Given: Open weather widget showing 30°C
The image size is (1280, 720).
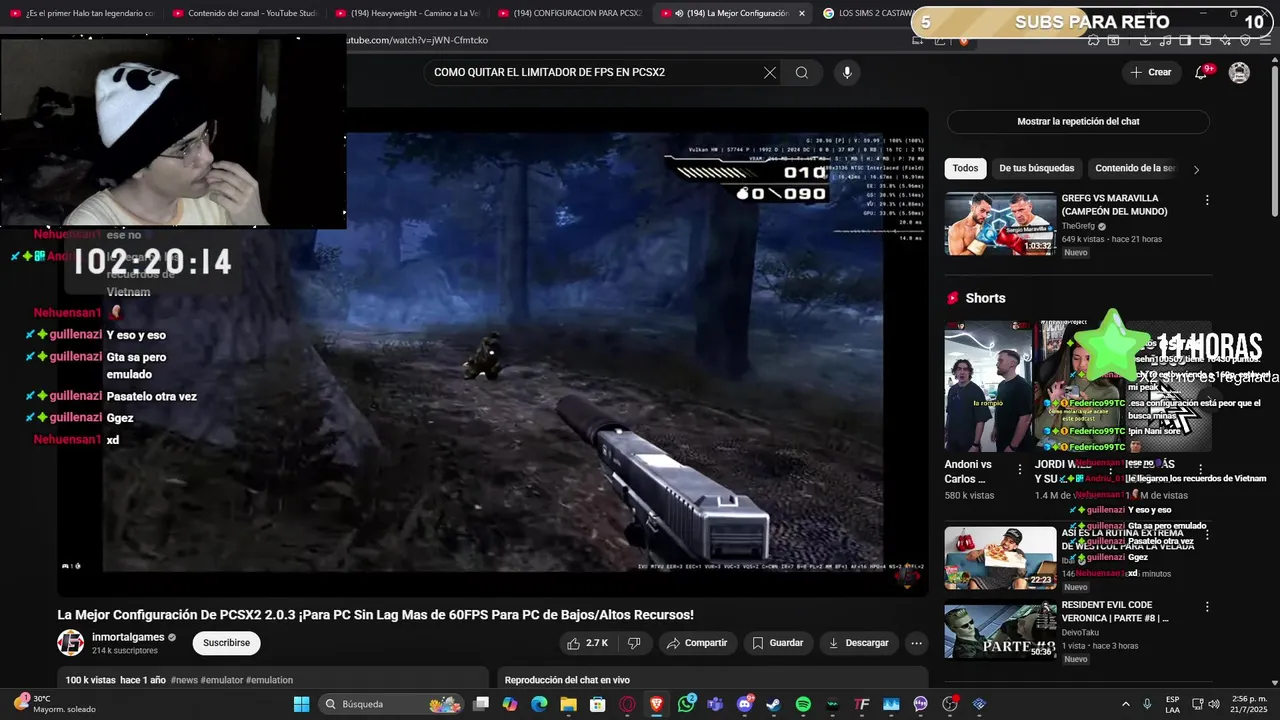Looking at the screenshot, I should point(55,704).
